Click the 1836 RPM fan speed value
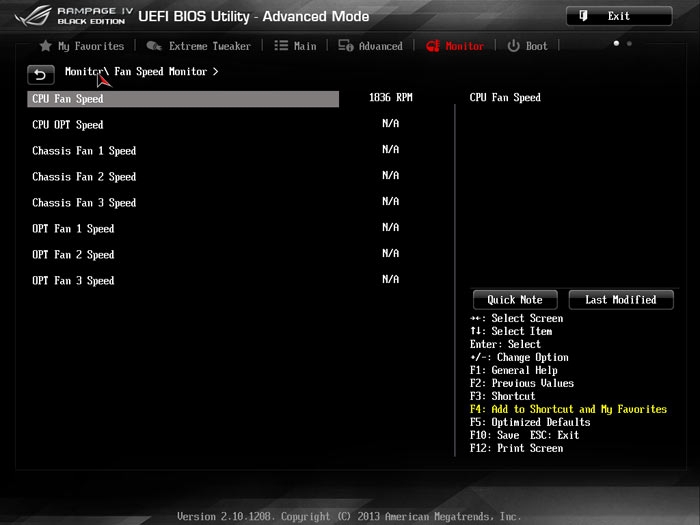The width and height of the screenshot is (700, 525). click(390, 98)
